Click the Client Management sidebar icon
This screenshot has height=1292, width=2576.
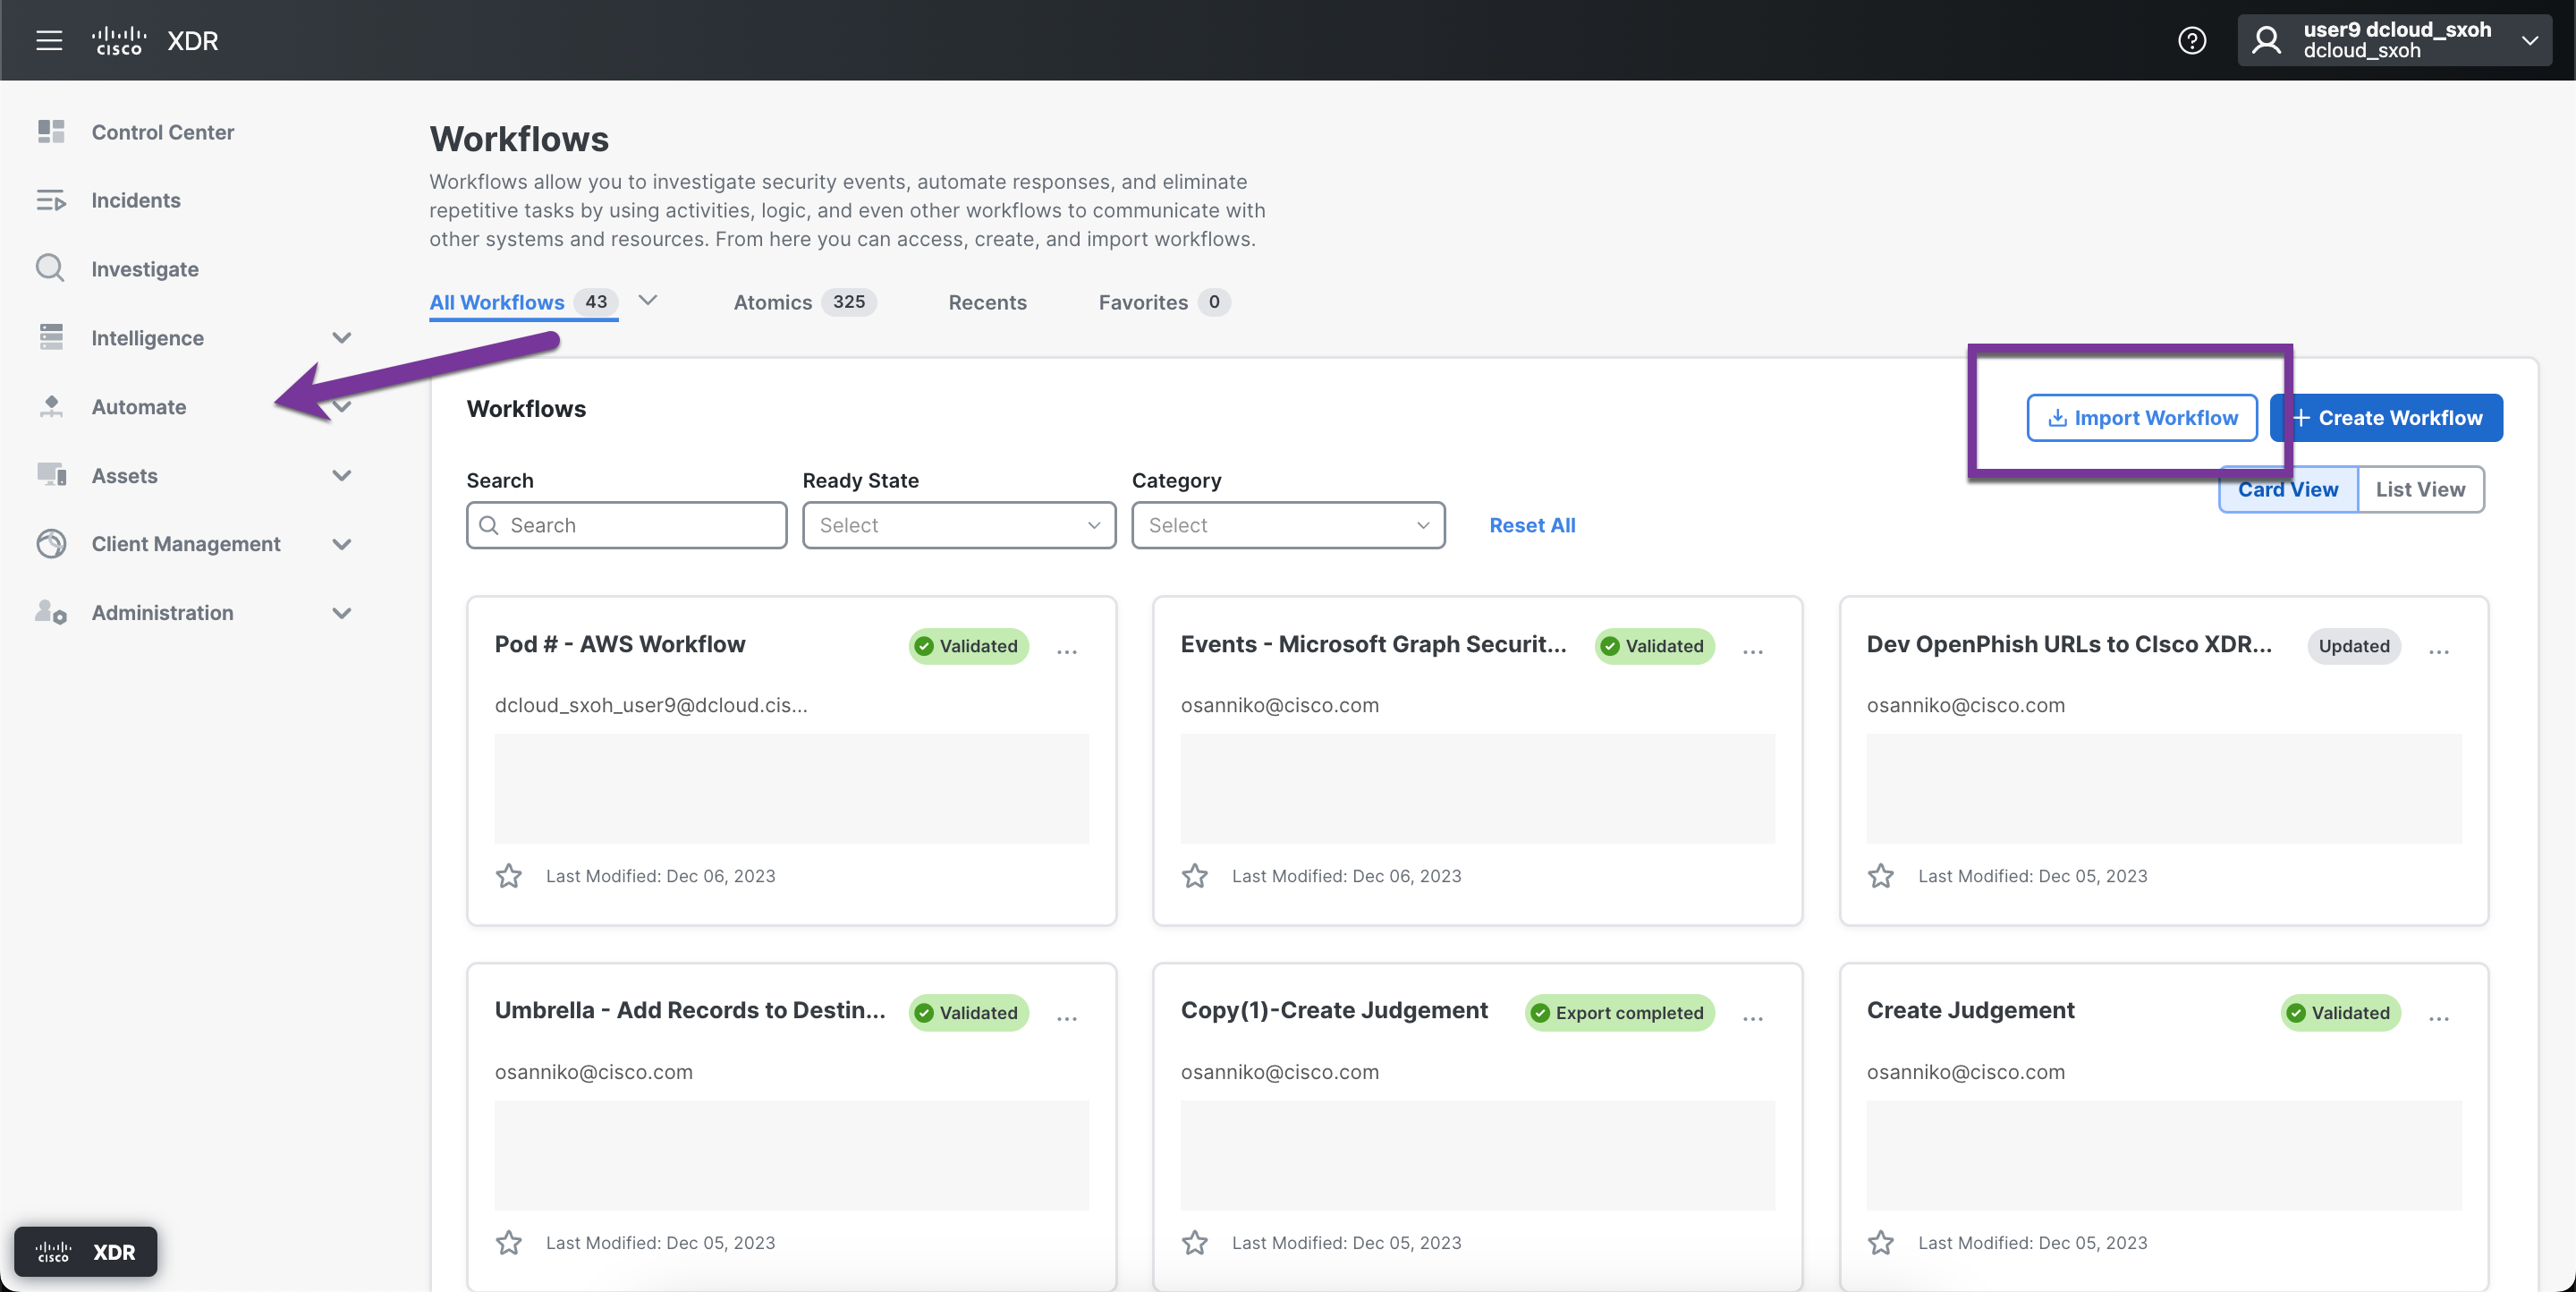pyautogui.click(x=51, y=543)
